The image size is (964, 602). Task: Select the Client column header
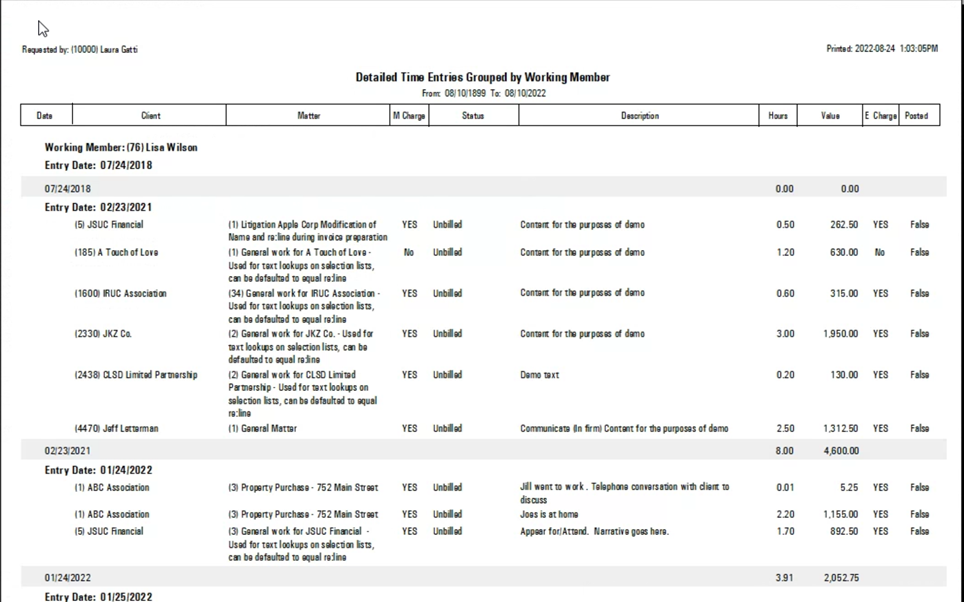click(x=149, y=115)
